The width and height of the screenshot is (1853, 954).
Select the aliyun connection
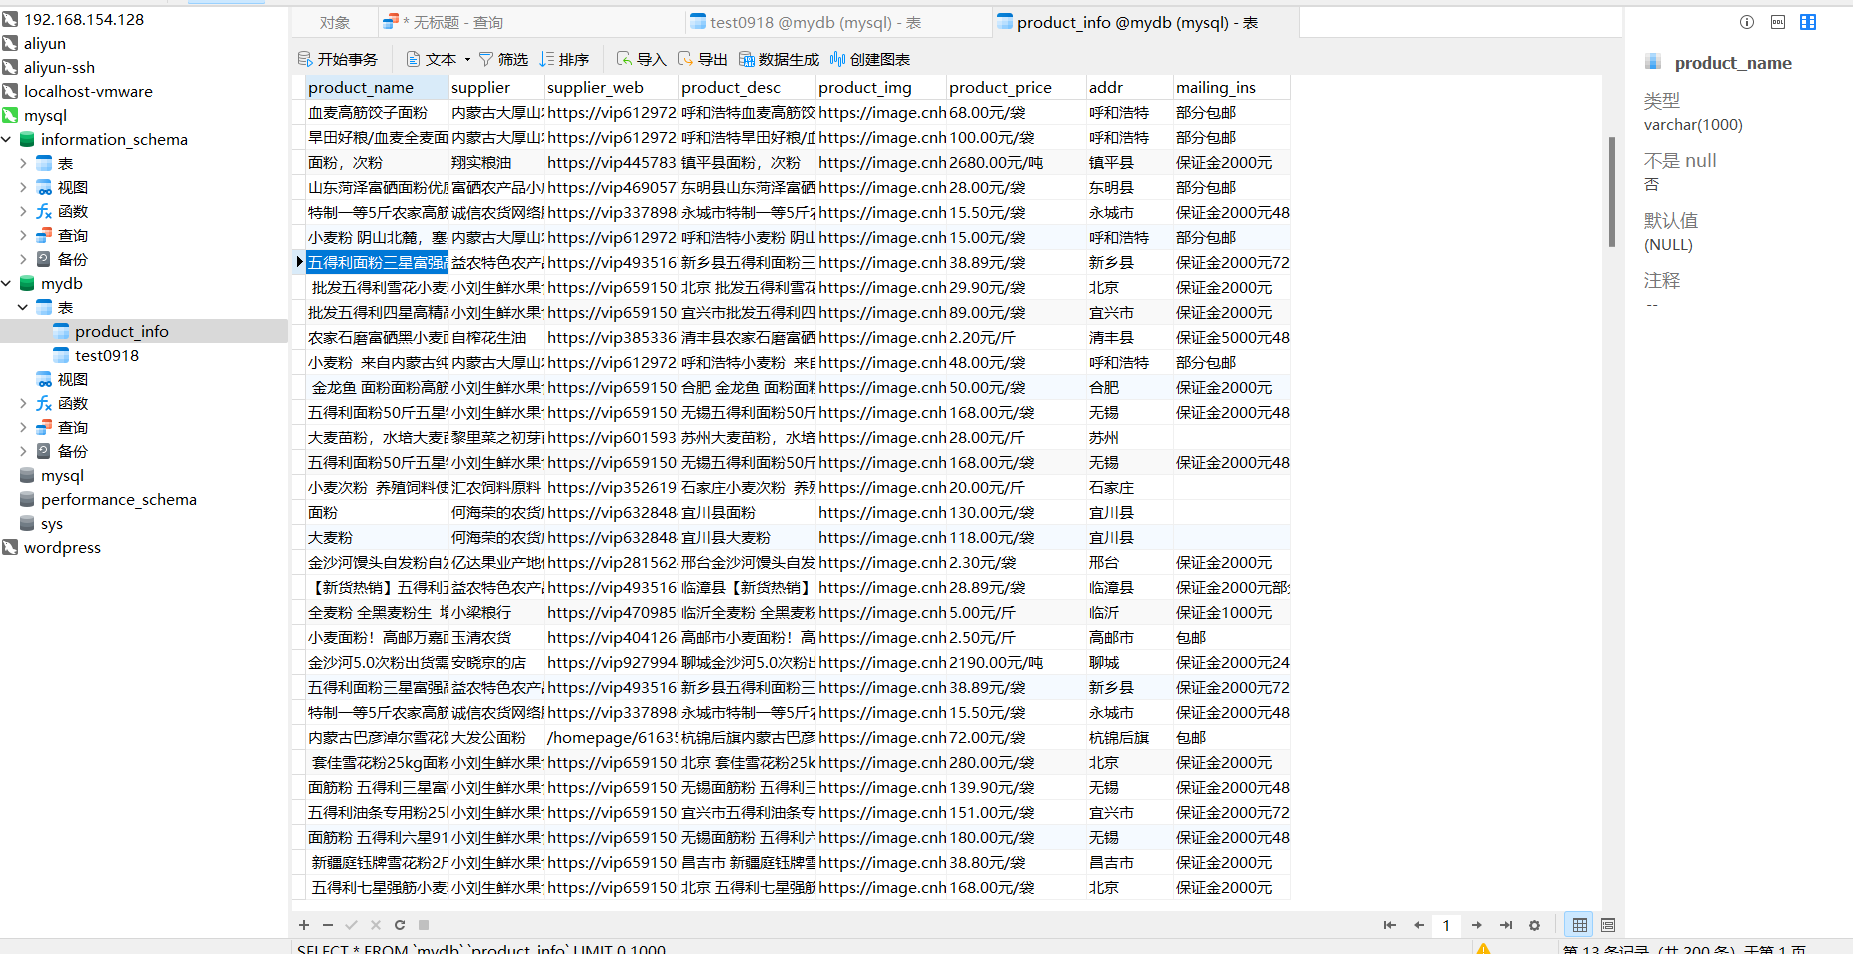(45, 44)
